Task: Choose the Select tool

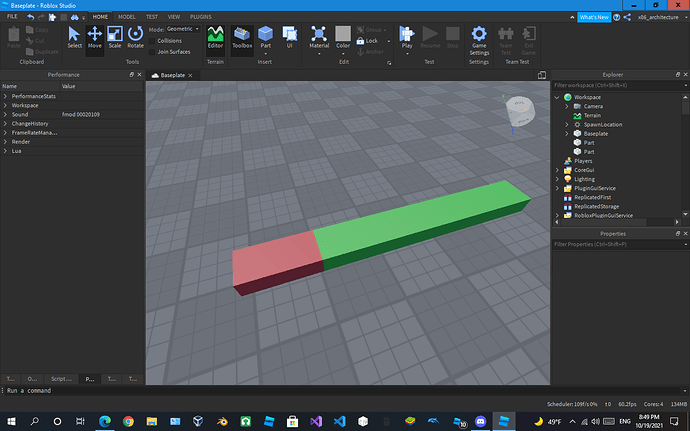Action: 74,37
